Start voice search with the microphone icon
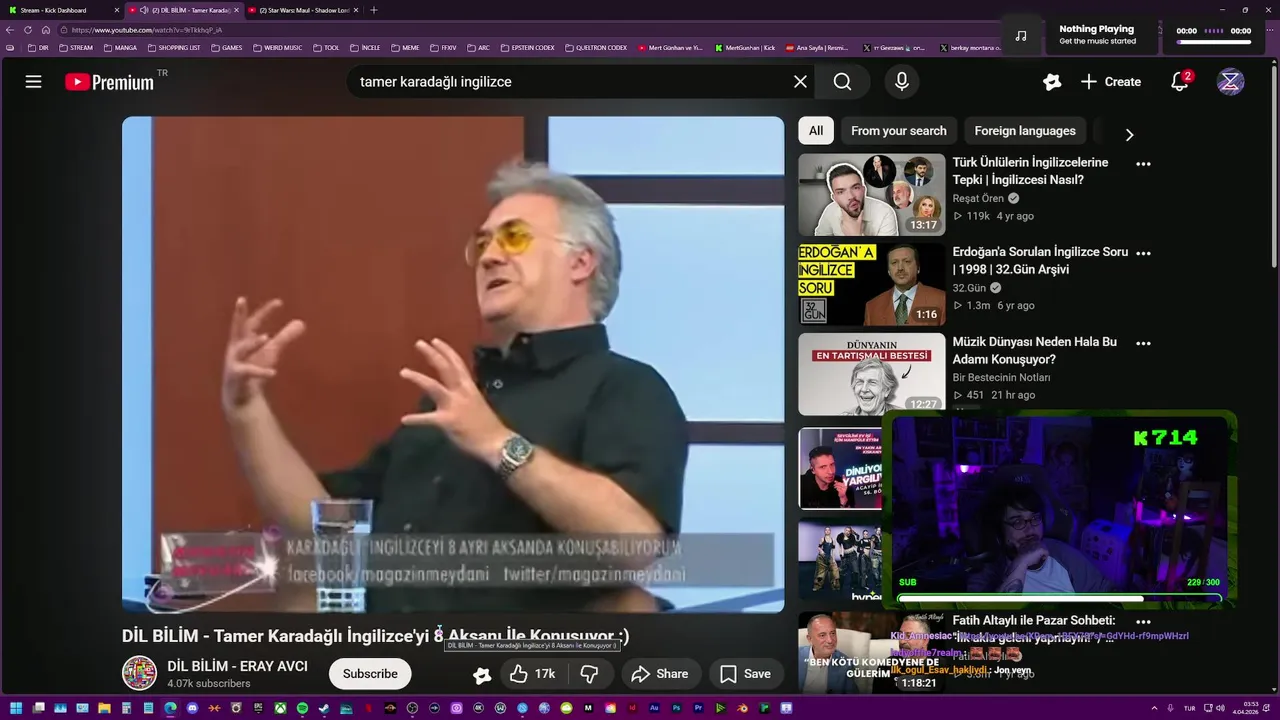This screenshot has width=1280, height=720. (x=902, y=82)
